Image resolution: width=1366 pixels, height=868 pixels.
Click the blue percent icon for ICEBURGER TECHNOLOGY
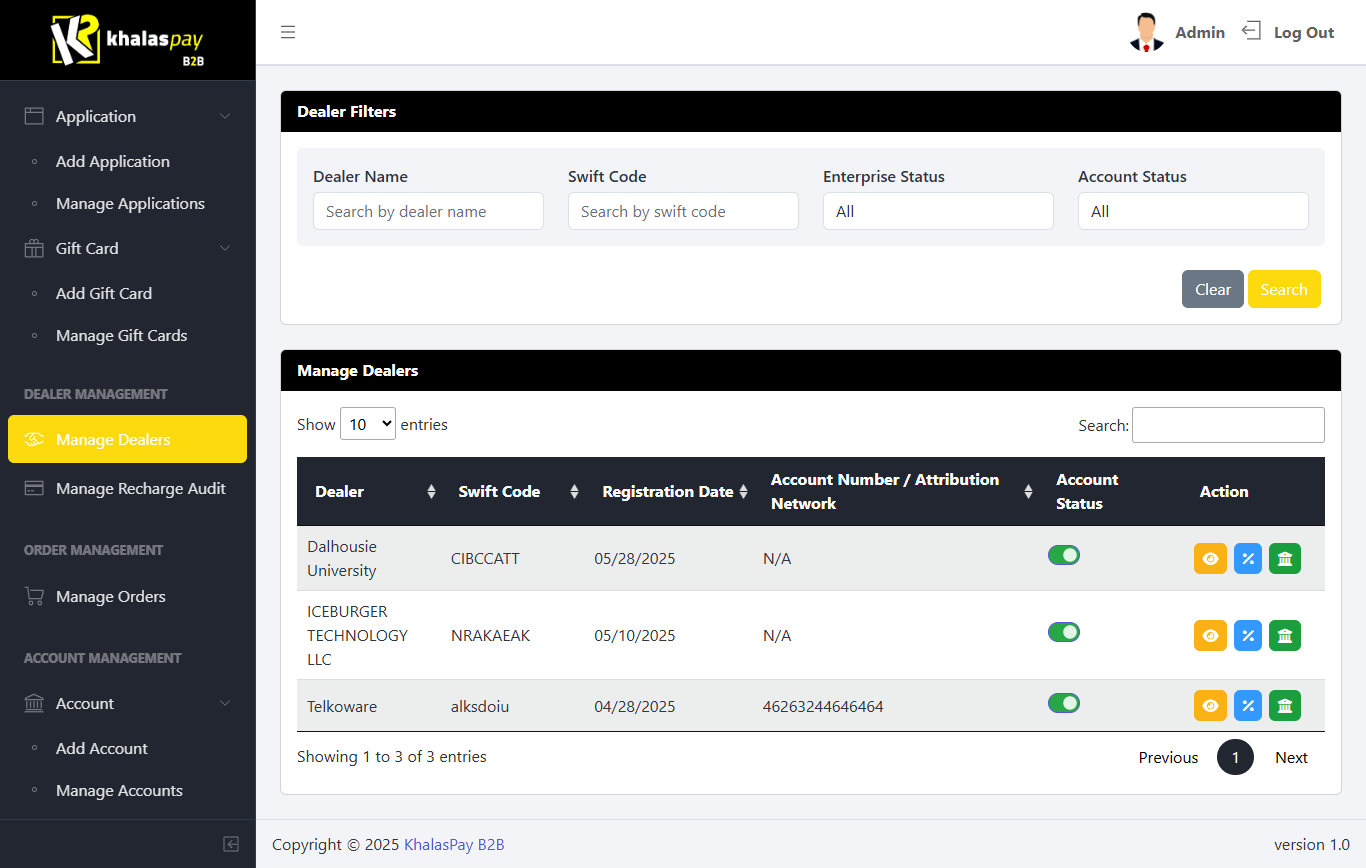pos(1248,636)
